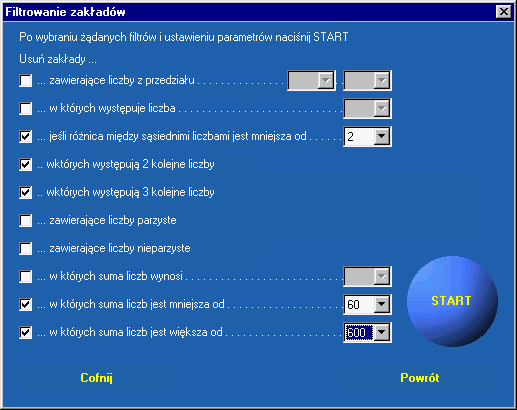The width and height of the screenshot is (517, 410).
Task: Enable the zawierające liczby nieparzyste filter
Action: pos(26,248)
